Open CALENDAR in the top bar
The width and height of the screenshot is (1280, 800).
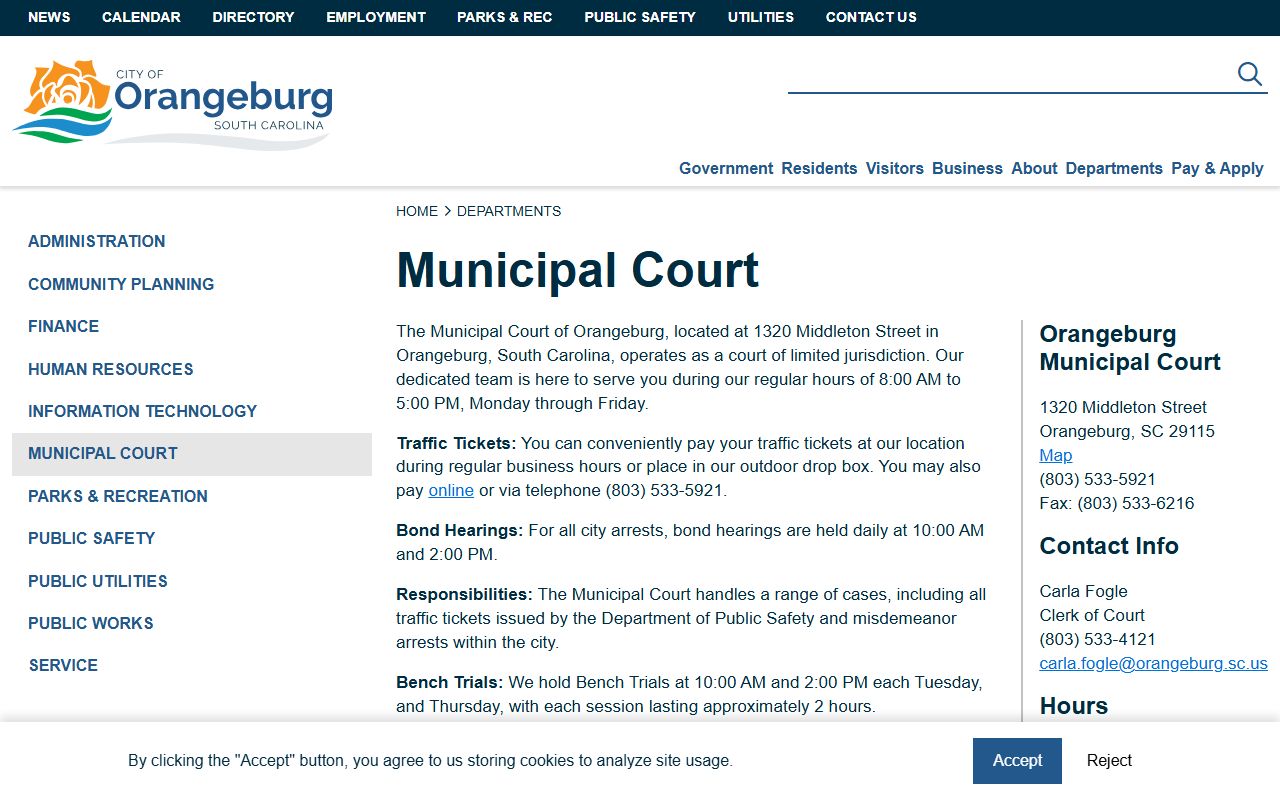[141, 17]
